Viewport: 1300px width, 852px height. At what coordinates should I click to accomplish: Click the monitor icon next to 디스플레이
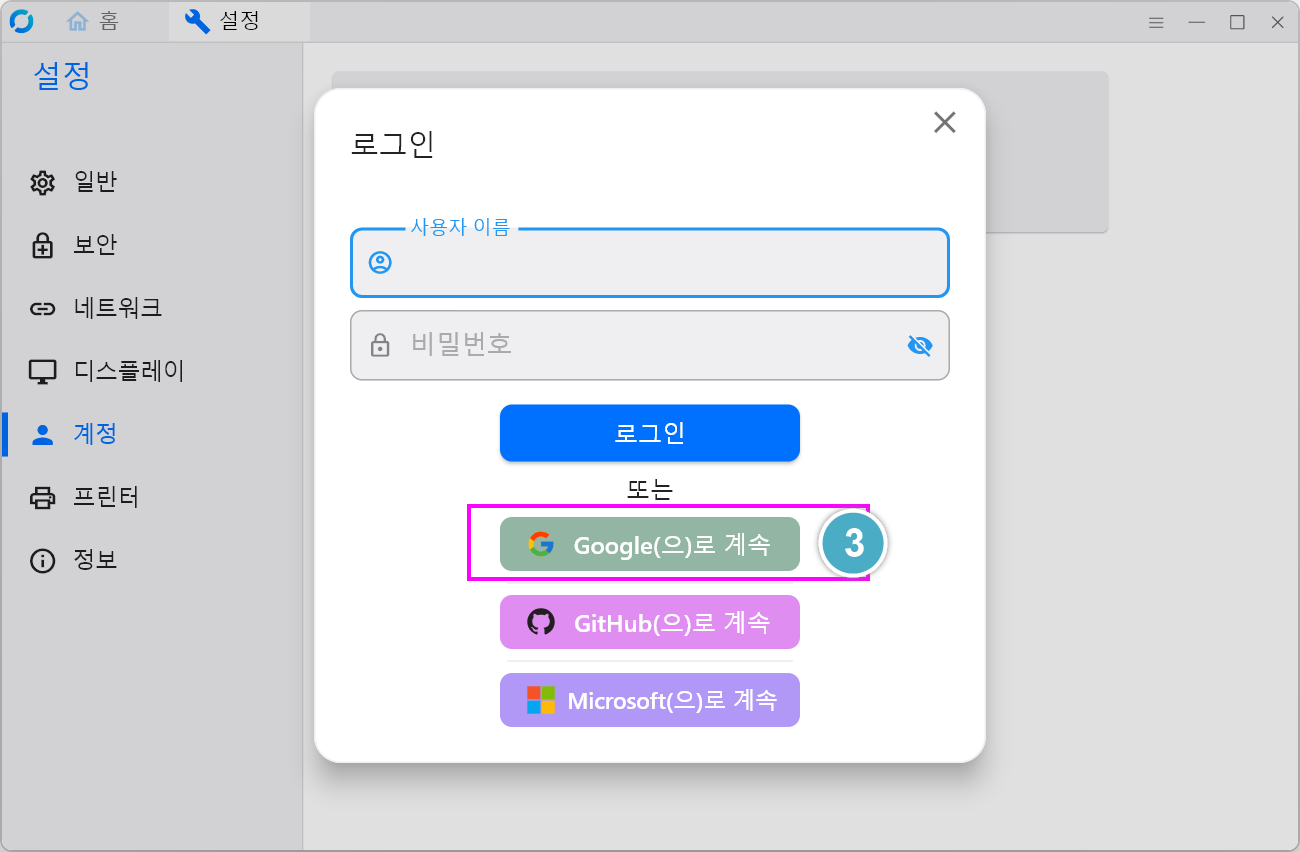pyautogui.click(x=42, y=372)
